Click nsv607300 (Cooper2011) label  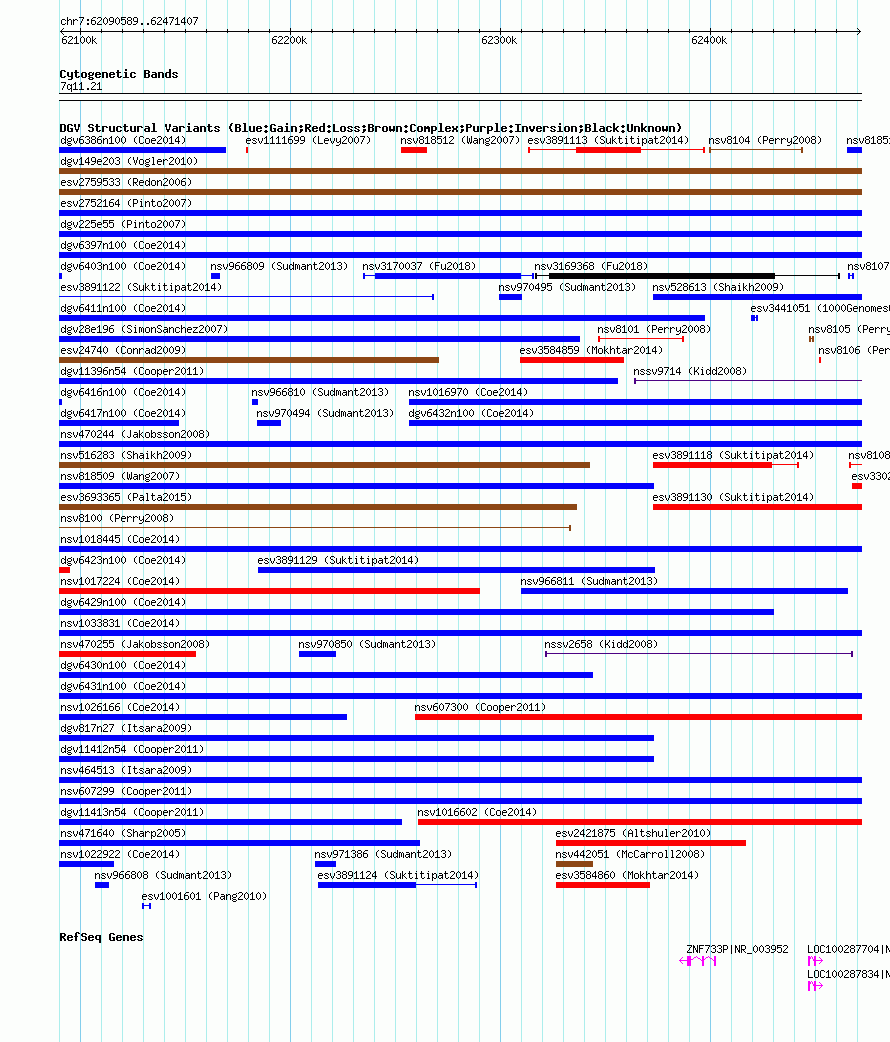(480, 707)
